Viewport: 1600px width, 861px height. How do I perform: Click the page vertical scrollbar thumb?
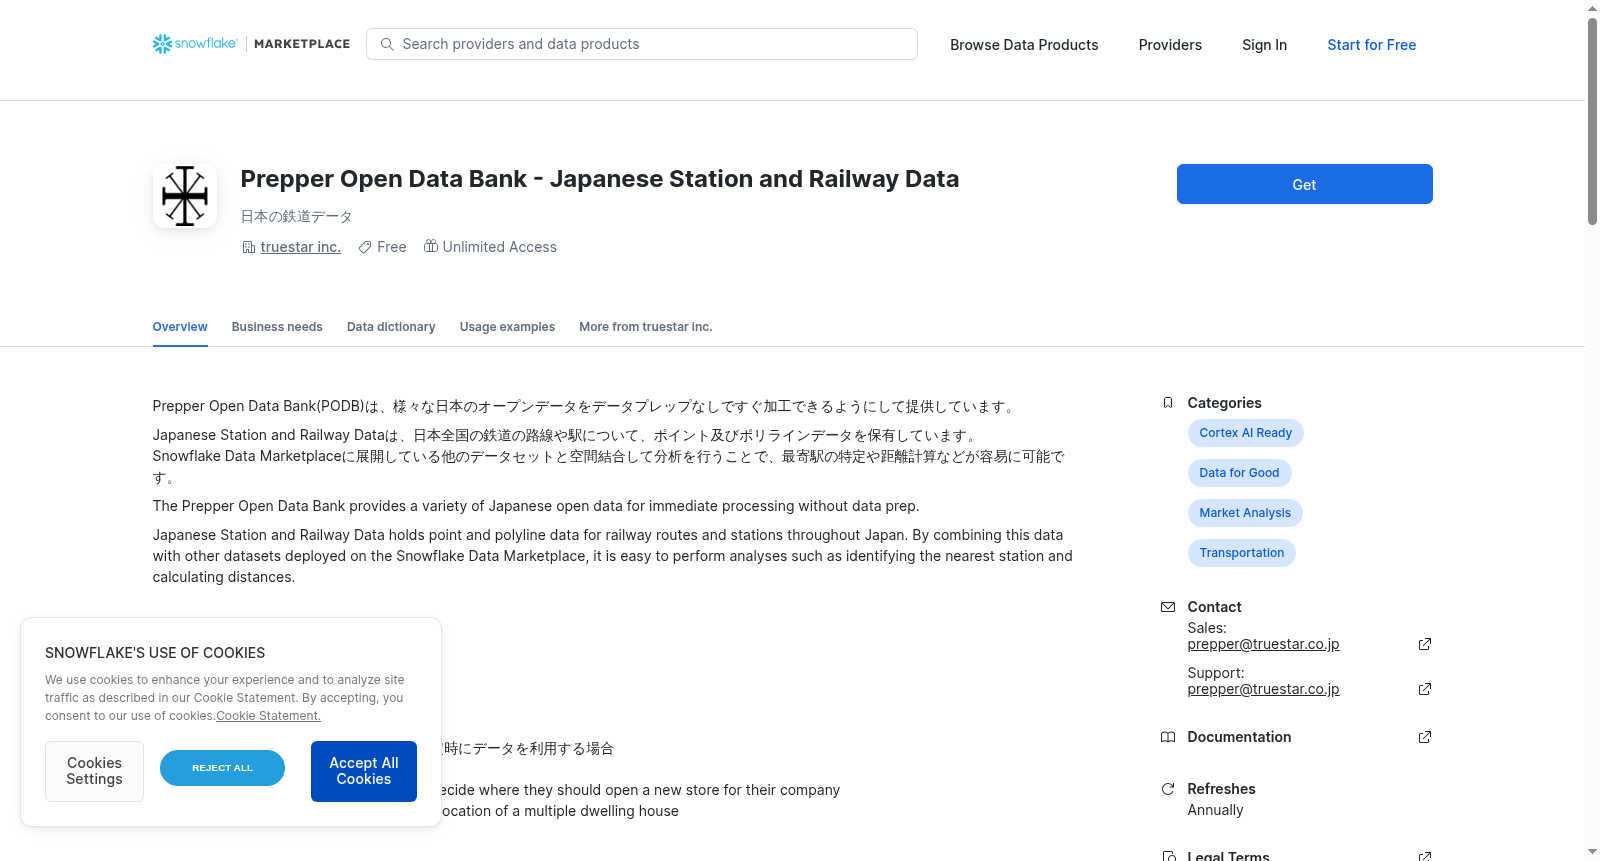coord(1593,121)
